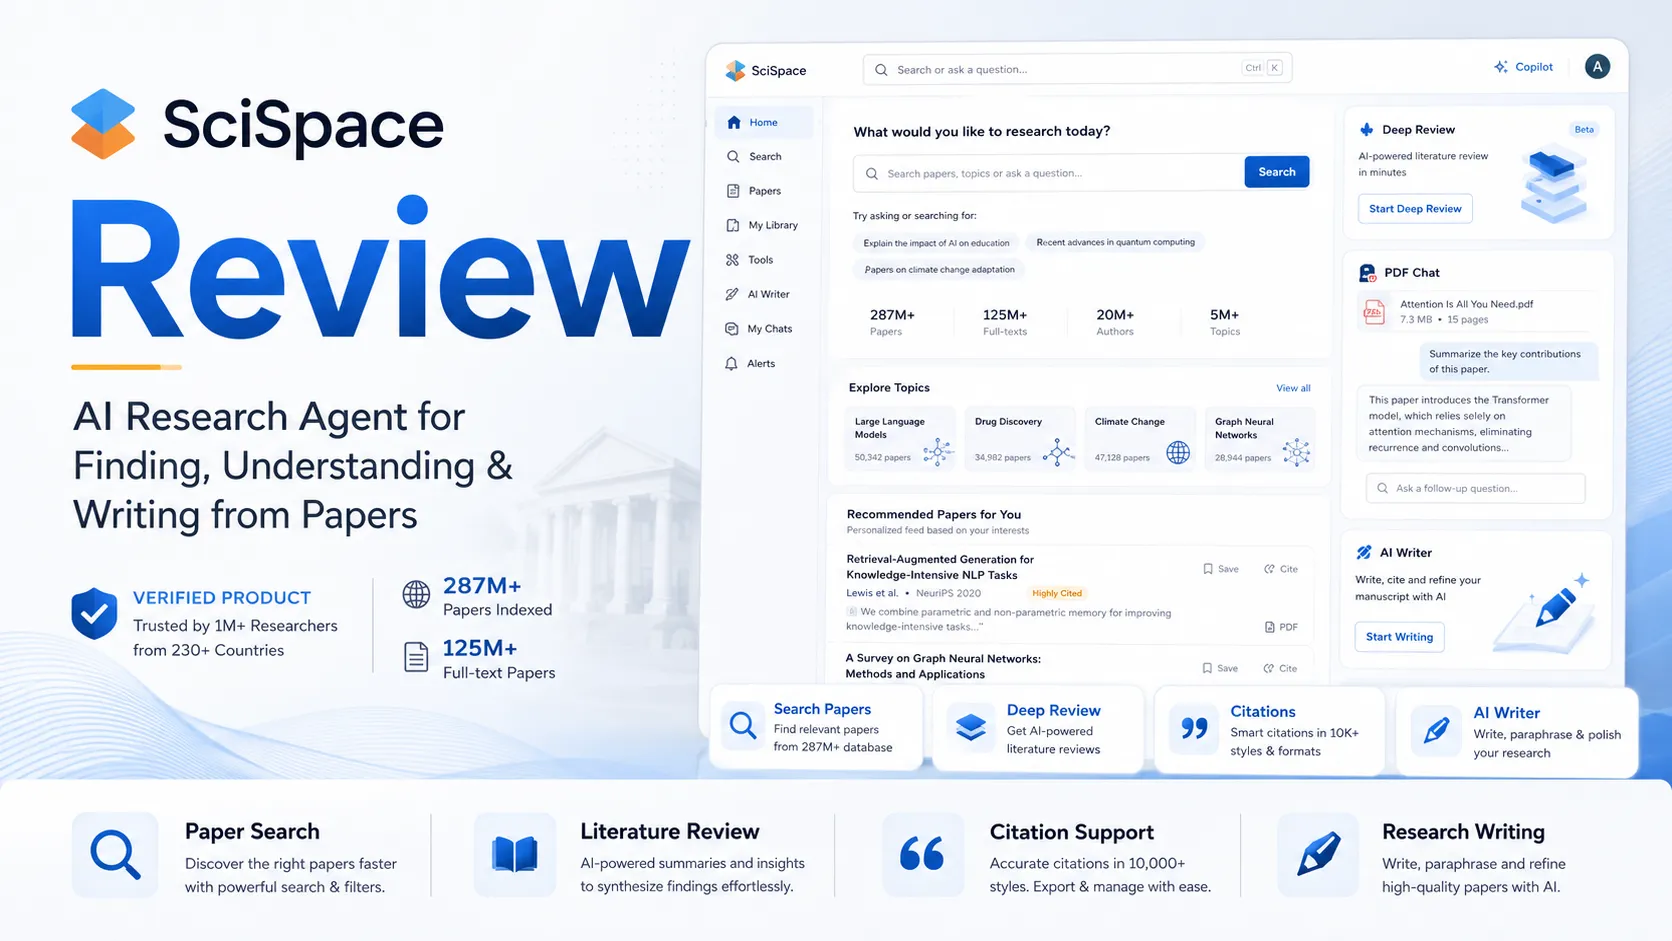Focus the top 'Search or ask a question' bar
This screenshot has height=941, width=1672.
click(1077, 69)
